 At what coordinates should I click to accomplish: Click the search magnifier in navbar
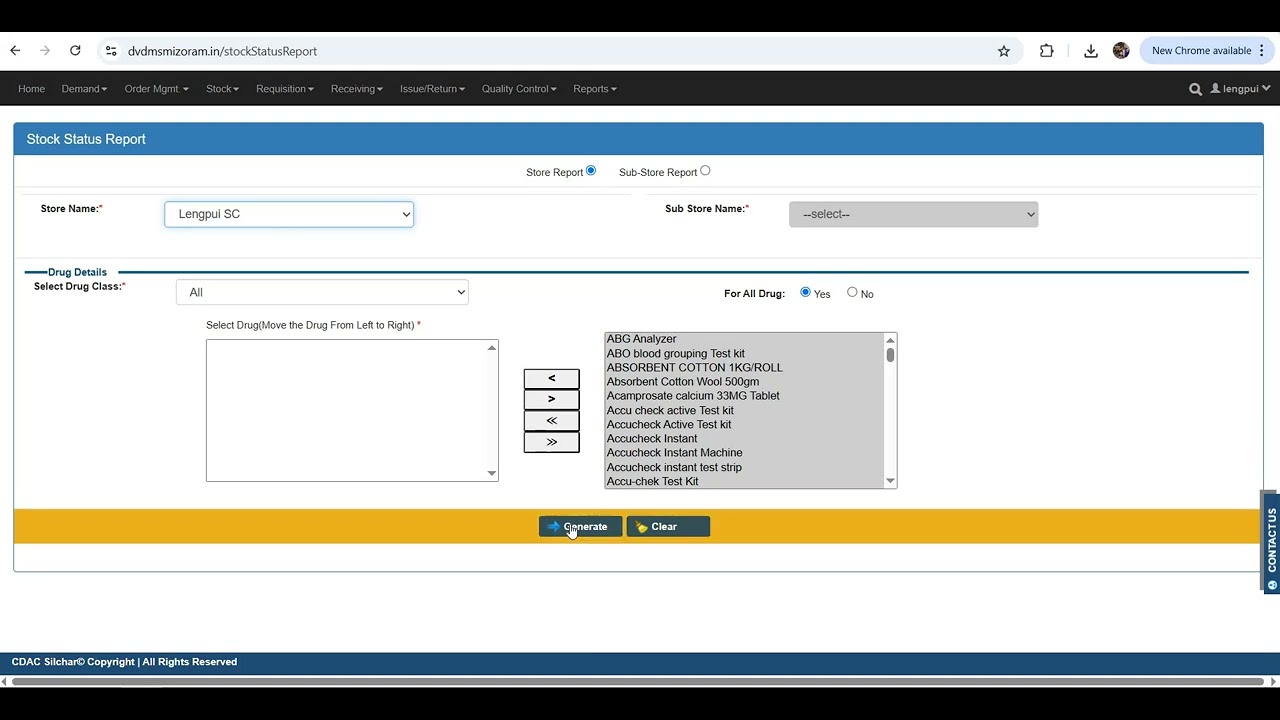click(1195, 89)
